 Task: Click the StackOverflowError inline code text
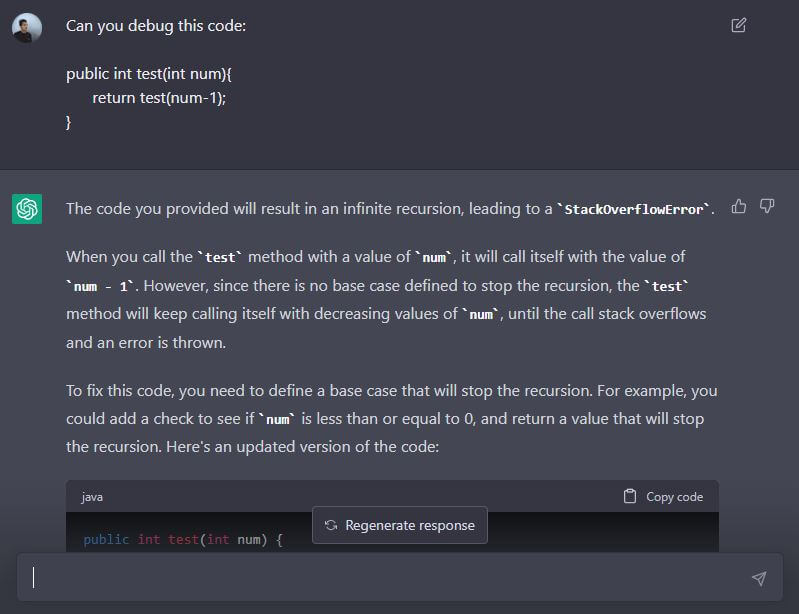(x=636, y=209)
